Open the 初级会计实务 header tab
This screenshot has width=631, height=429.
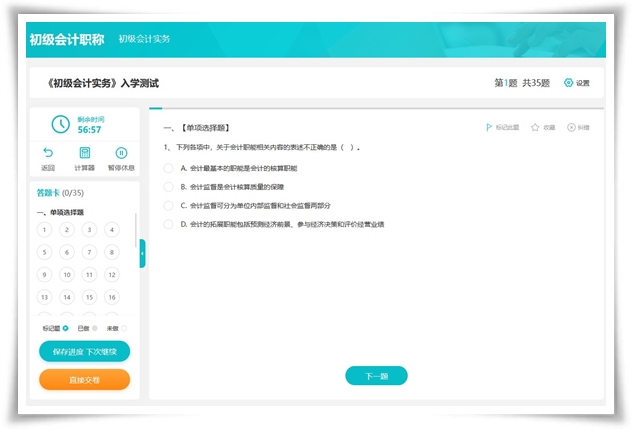[144, 39]
